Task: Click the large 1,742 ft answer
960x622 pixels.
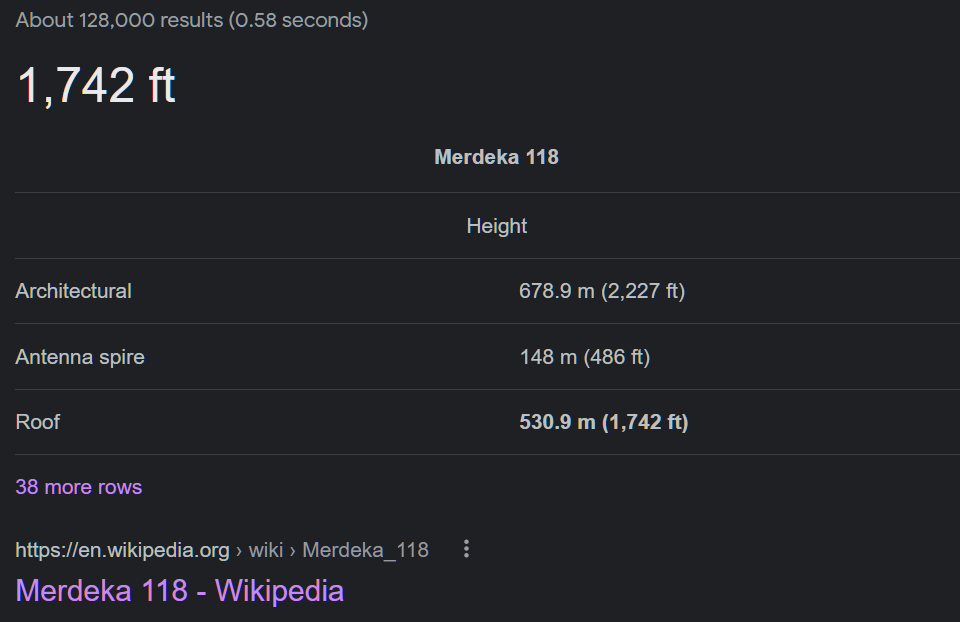Action: 96,86
